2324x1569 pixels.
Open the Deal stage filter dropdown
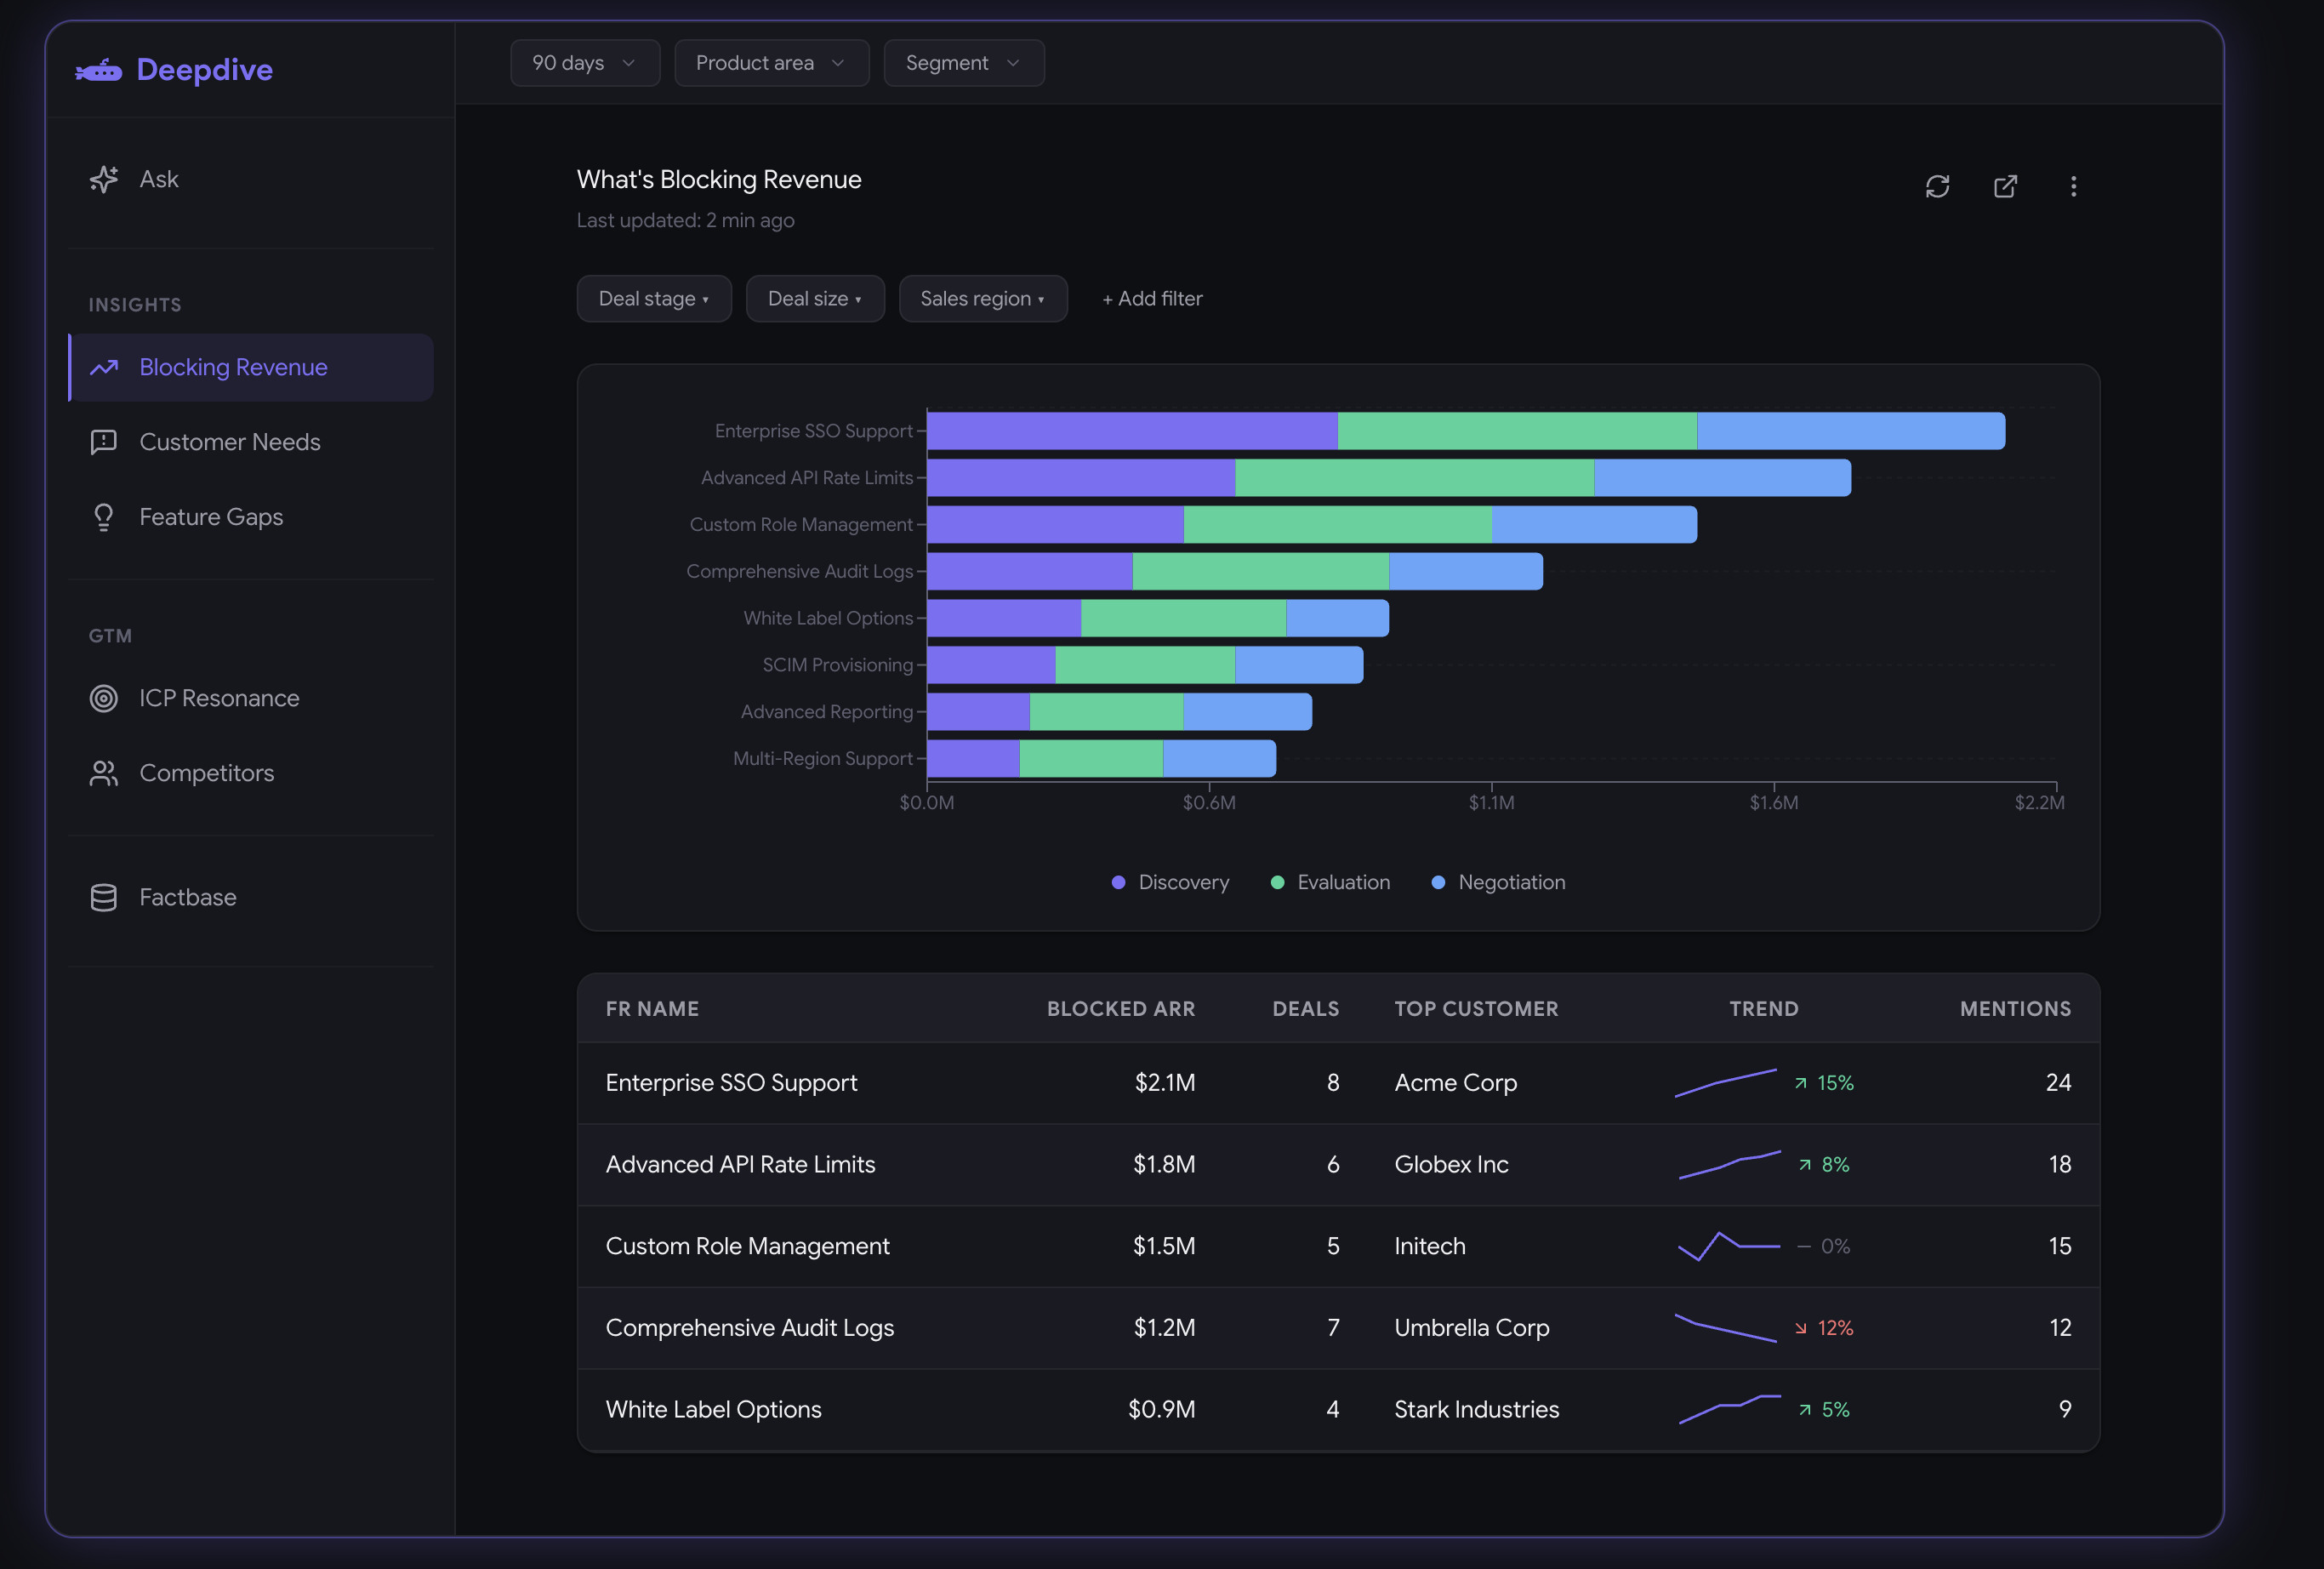(654, 299)
